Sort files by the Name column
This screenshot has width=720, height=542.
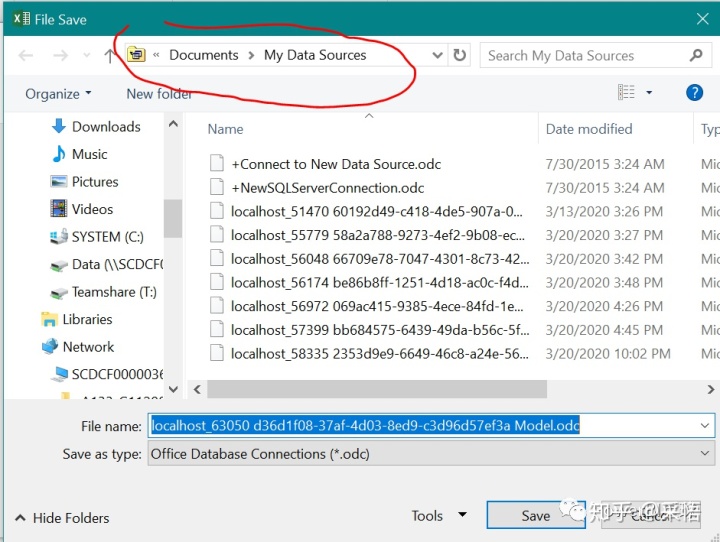click(x=225, y=129)
